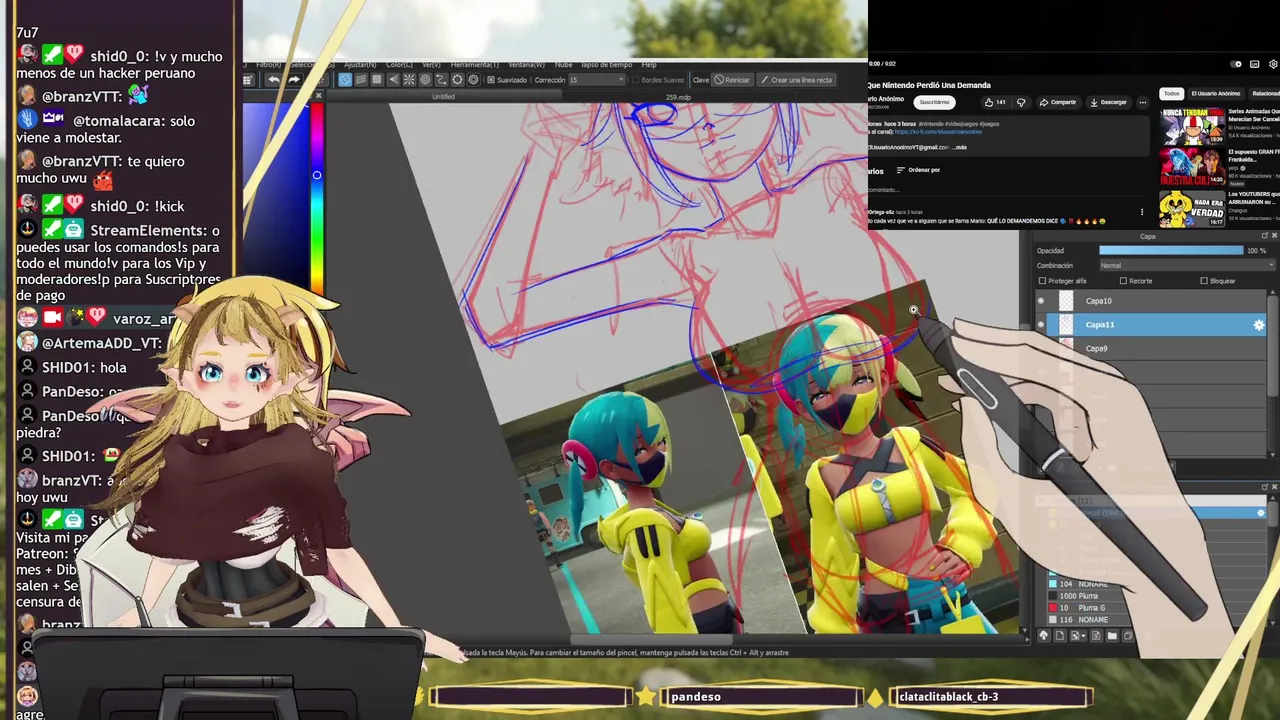Open the comment options three-dot menu
Viewport: 1280px width, 720px height.
(x=1142, y=212)
